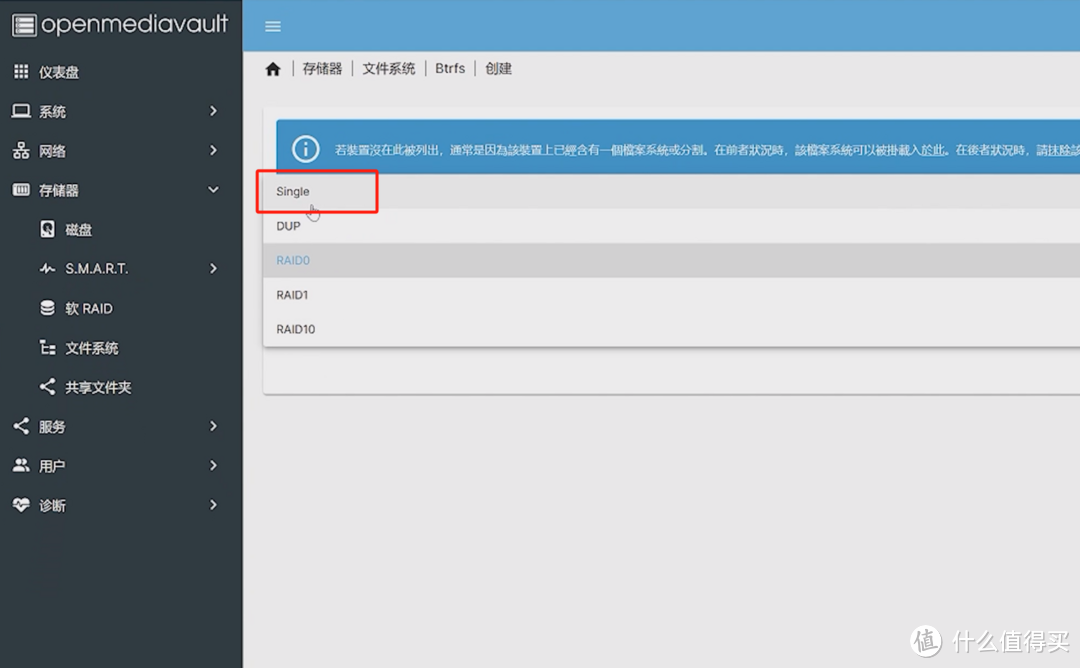Click 诊断 label in sidebar
This screenshot has height=668, width=1080.
52,505
